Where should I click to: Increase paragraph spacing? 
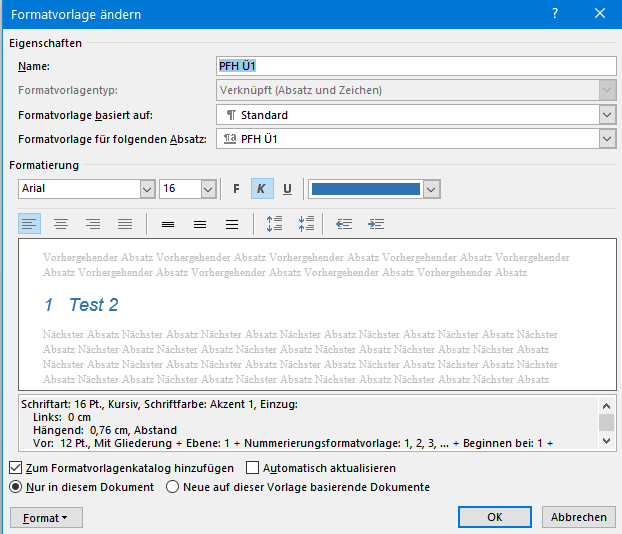[x=275, y=224]
